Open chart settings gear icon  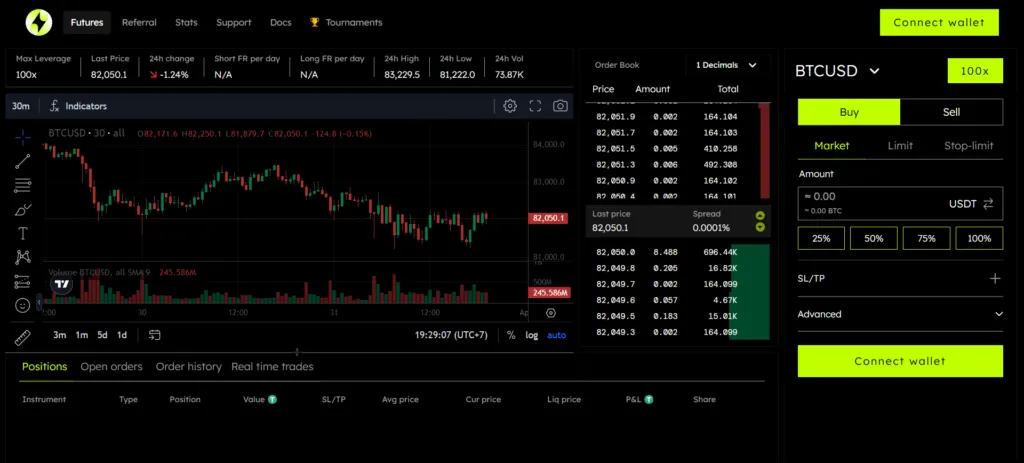(x=510, y=106)
